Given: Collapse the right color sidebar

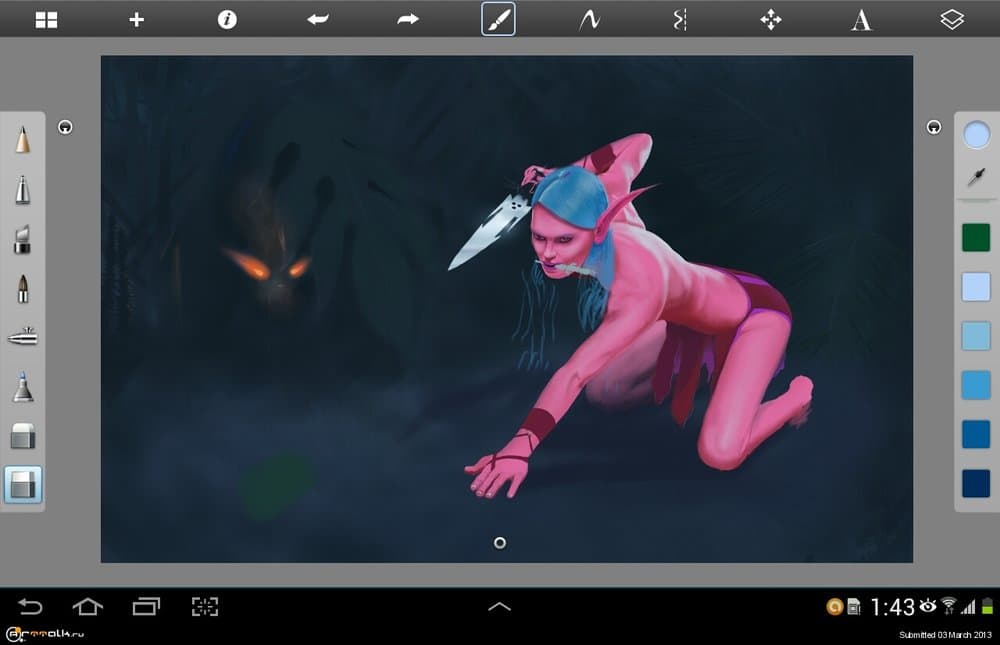Looking at the screenshot, I should point(934,128).
